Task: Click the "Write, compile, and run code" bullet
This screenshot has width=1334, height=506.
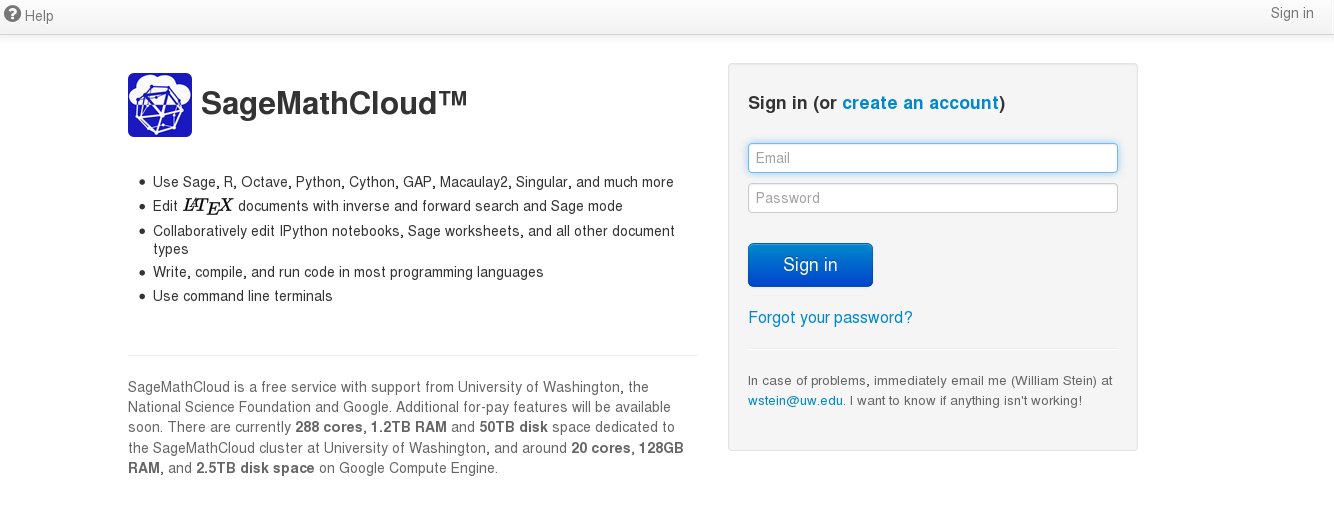Action: (x=347, y=272)
